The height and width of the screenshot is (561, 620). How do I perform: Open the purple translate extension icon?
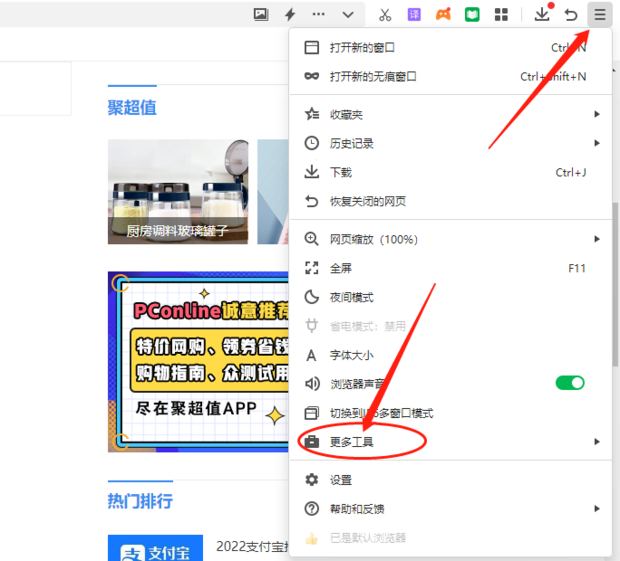(414, 15)
